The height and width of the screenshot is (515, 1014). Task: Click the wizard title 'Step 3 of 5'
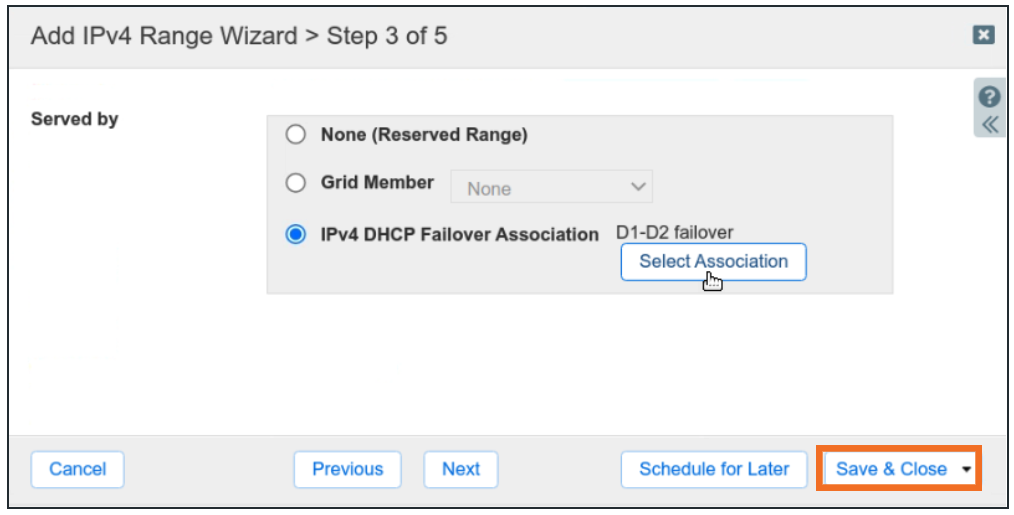(387, 37)
